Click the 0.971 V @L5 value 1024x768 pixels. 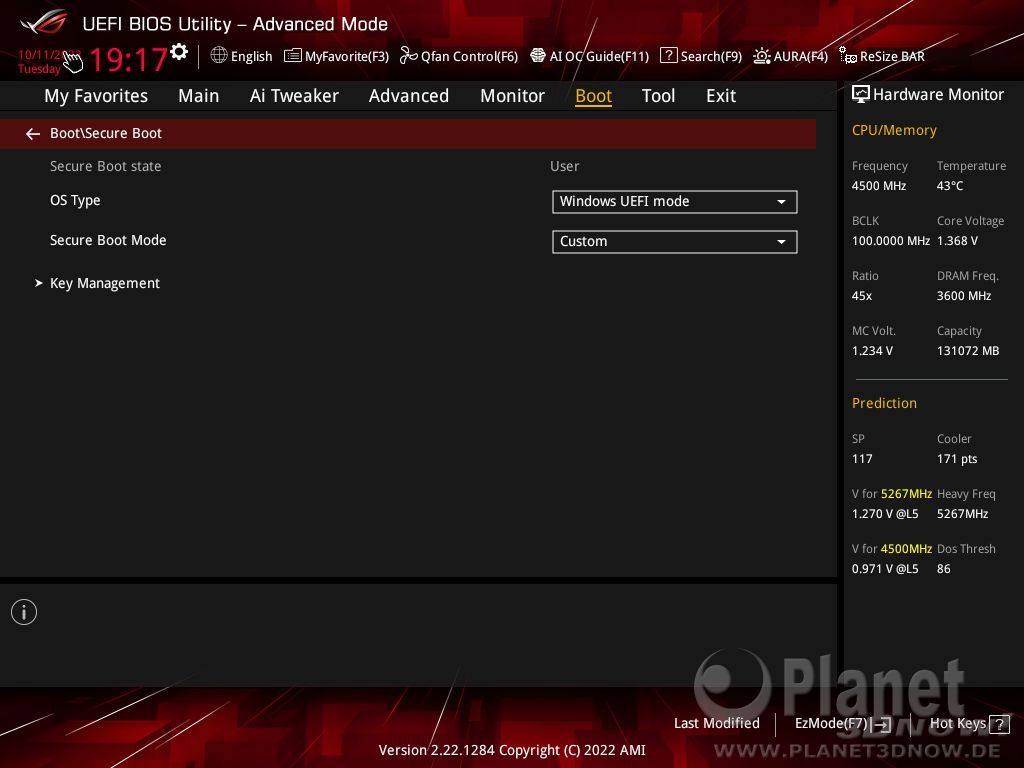(x=885, y=569)
